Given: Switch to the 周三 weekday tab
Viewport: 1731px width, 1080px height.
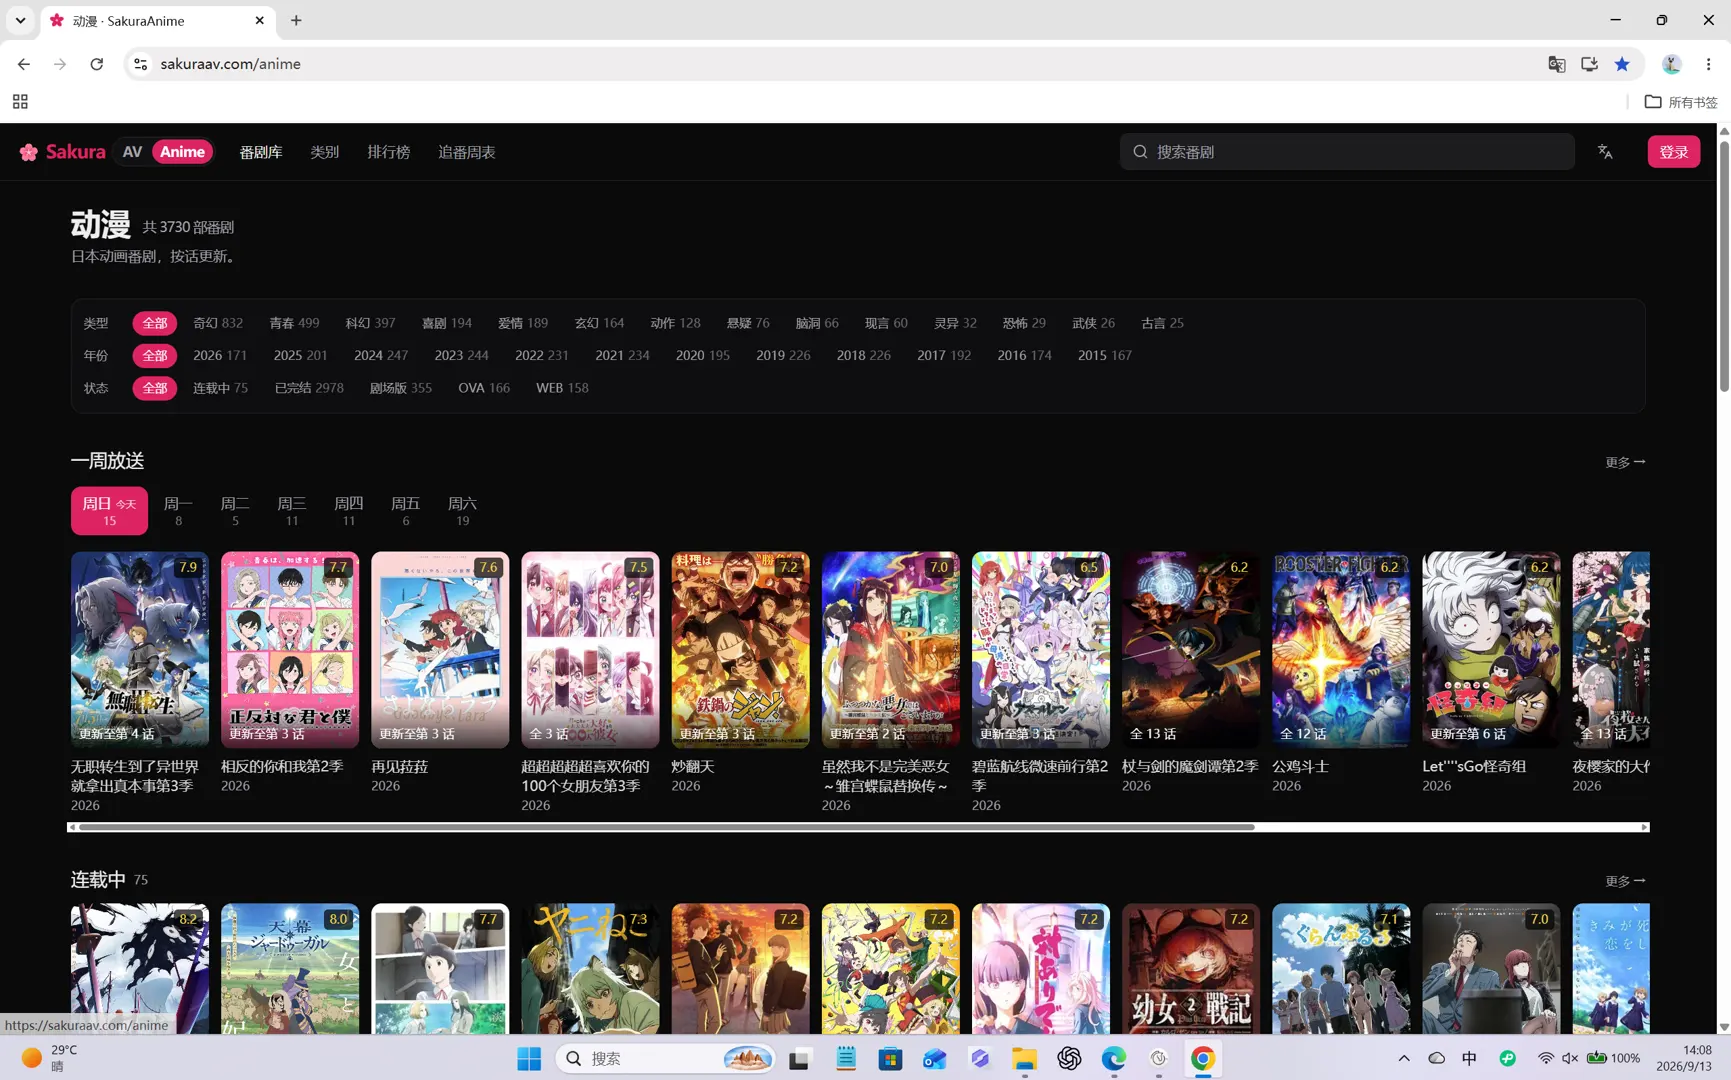Looking at the screenshot, I should tap(292, 511).
